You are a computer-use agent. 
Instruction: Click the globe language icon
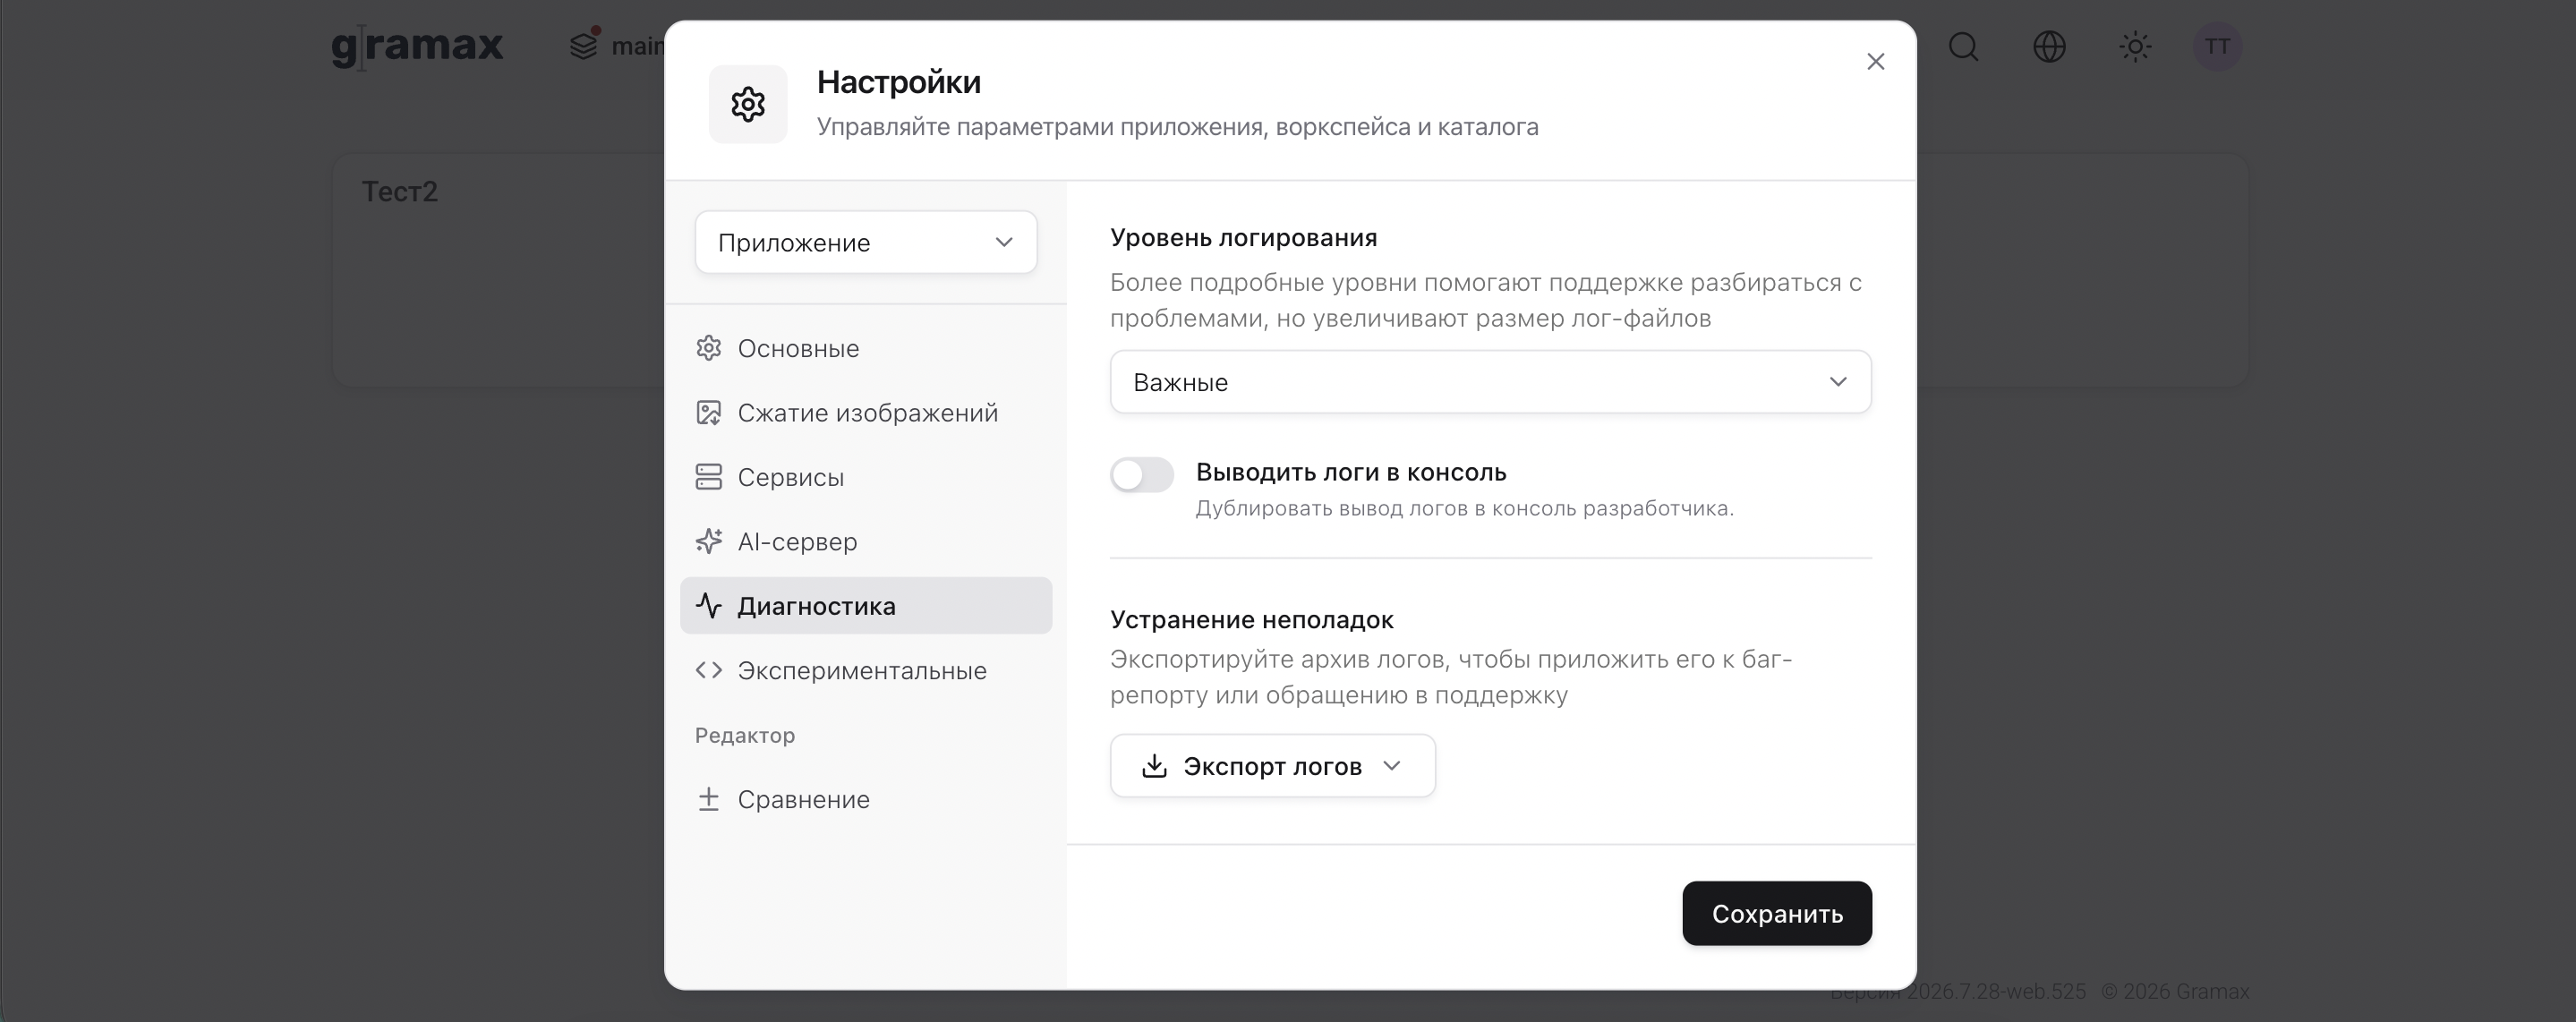point(2050,46)
